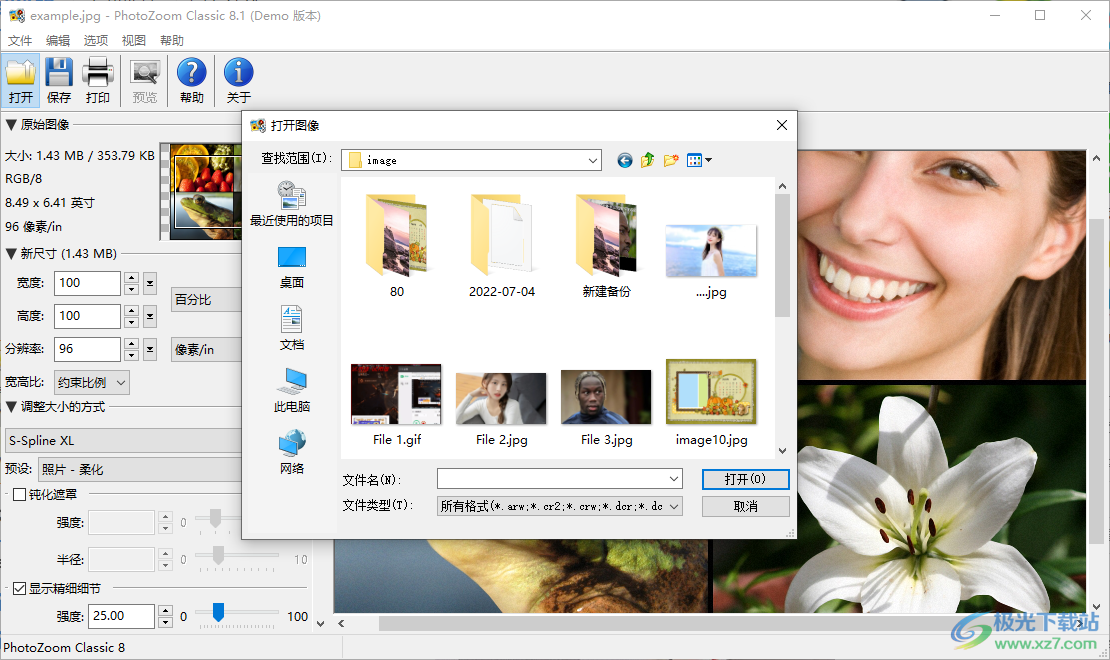Collapse the 原始图像 section
The width and height of the screenshot is (1110, 660).
click(11, 125)
